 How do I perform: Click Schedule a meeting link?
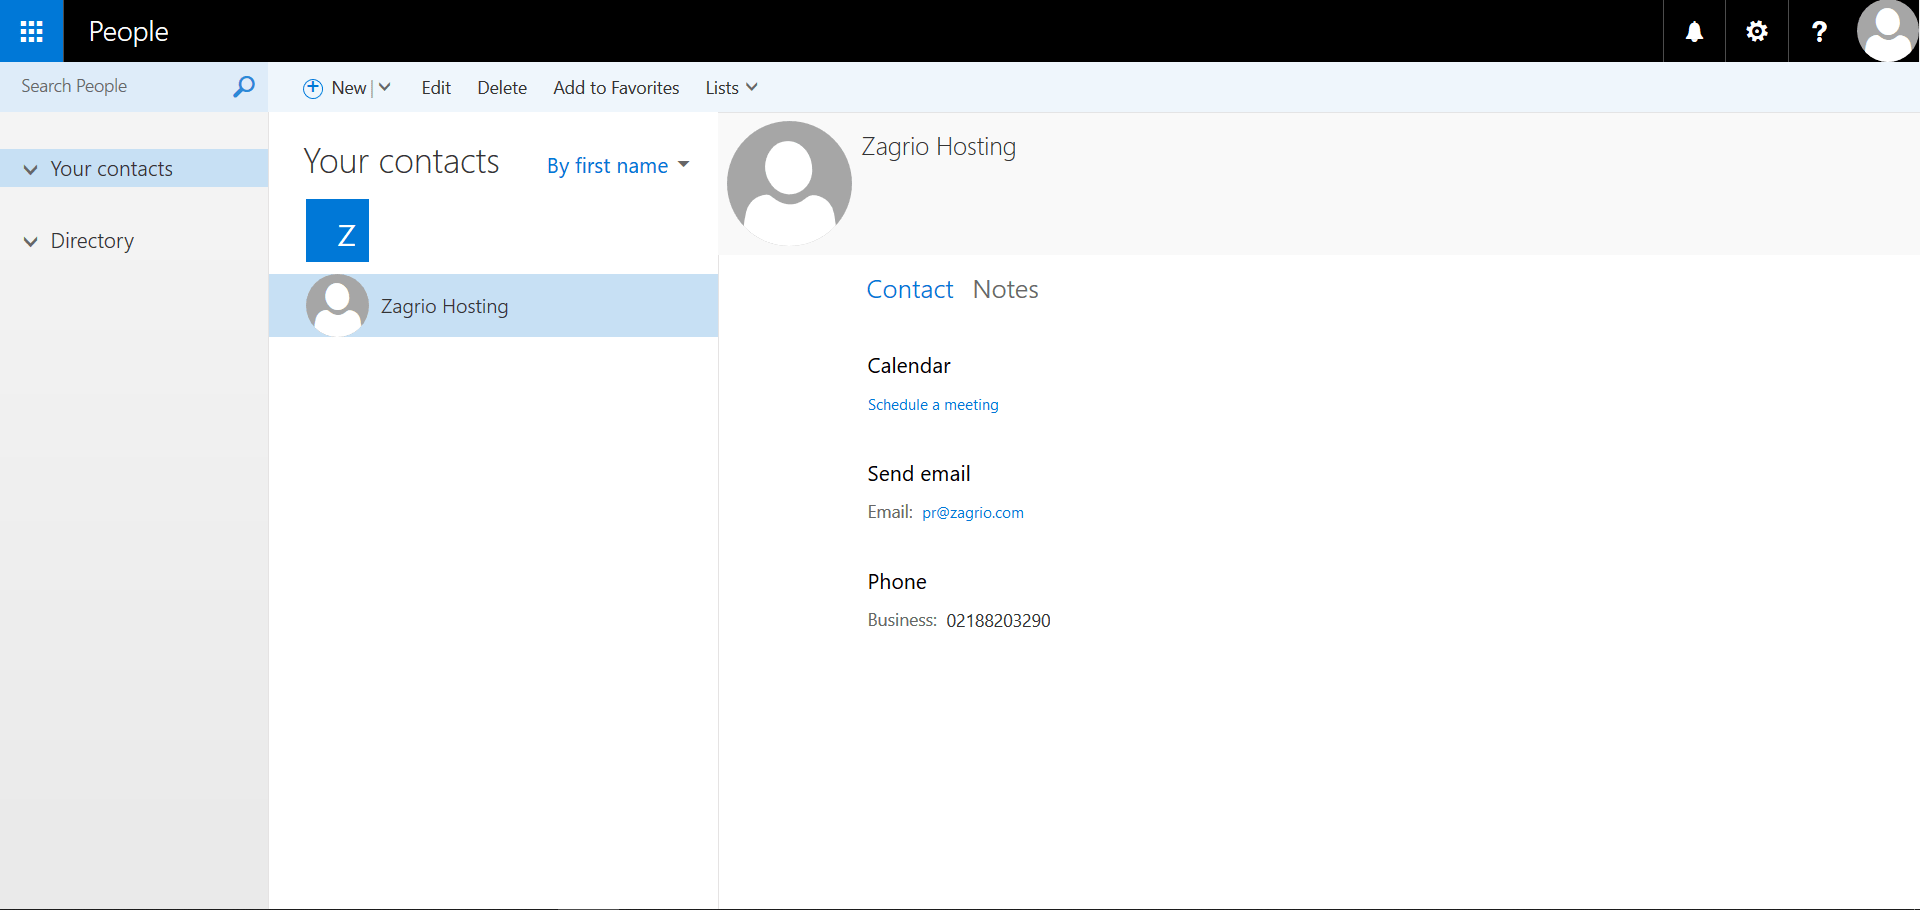point(933,405)
